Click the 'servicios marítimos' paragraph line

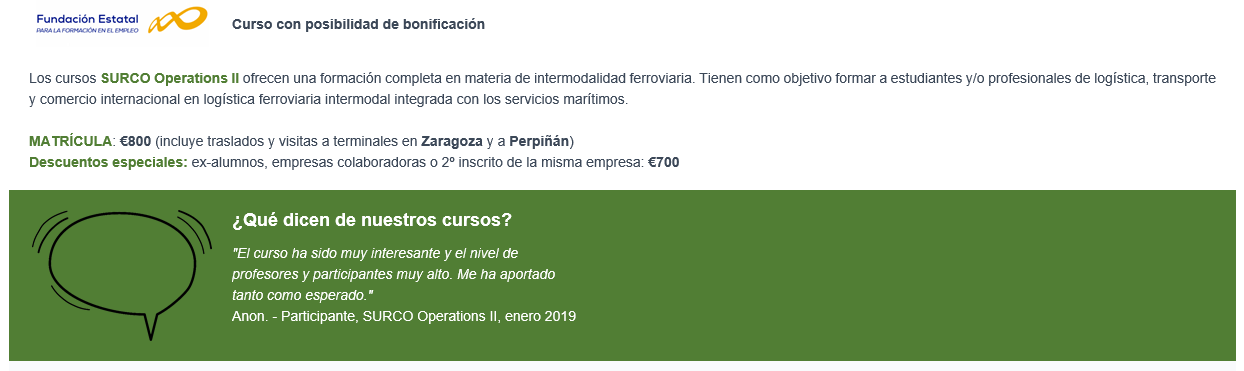328,100
